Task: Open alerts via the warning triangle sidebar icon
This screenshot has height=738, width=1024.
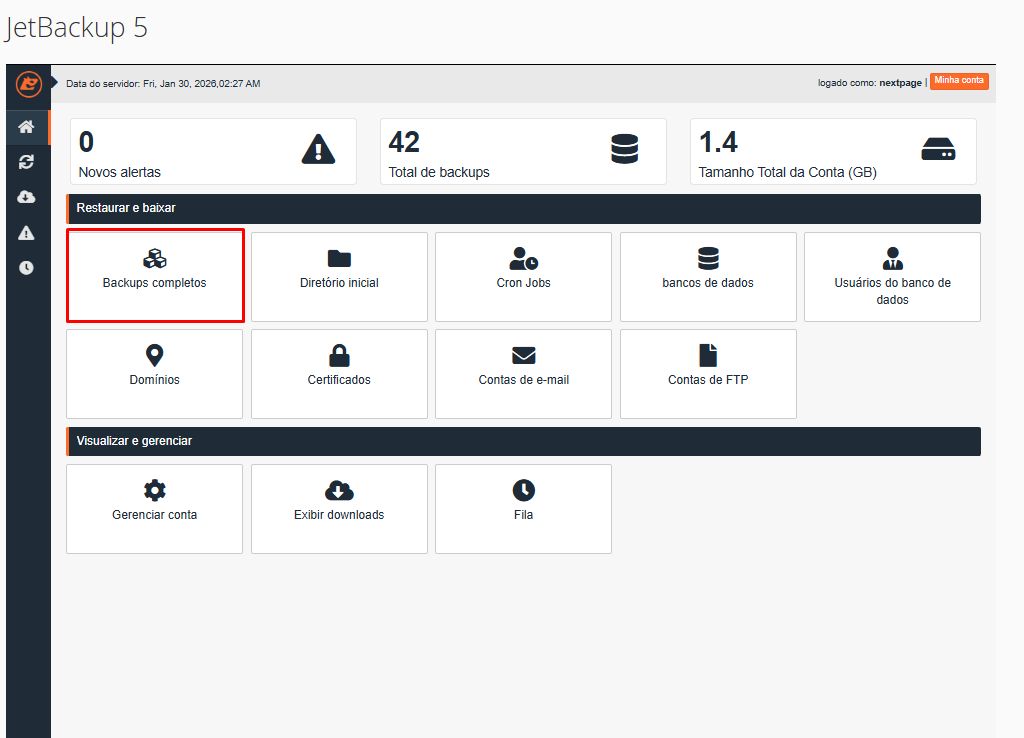Action: coord(27,232)
